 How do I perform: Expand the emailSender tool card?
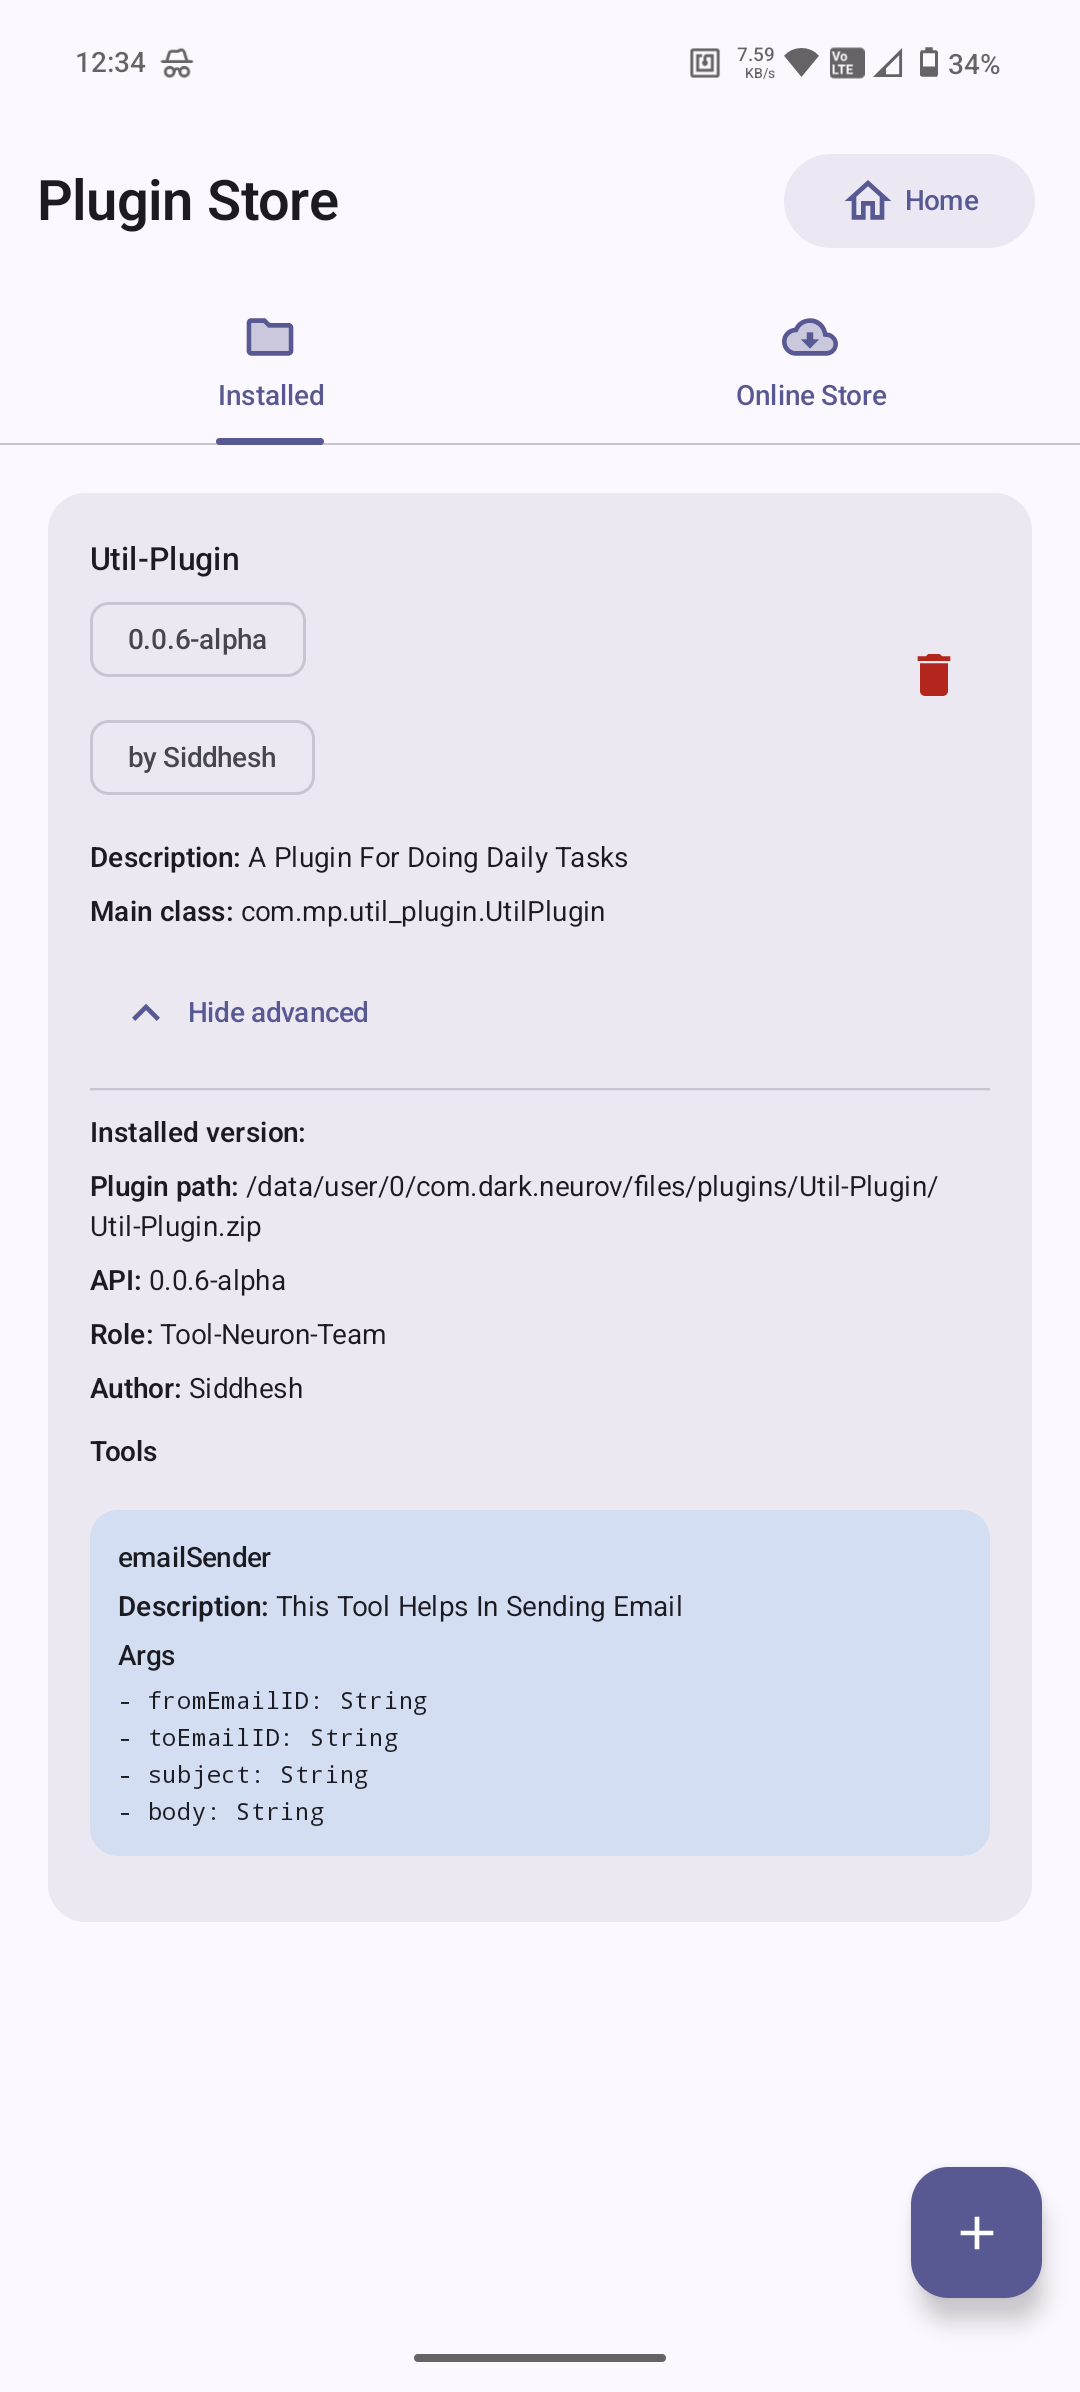(539, 1556)
